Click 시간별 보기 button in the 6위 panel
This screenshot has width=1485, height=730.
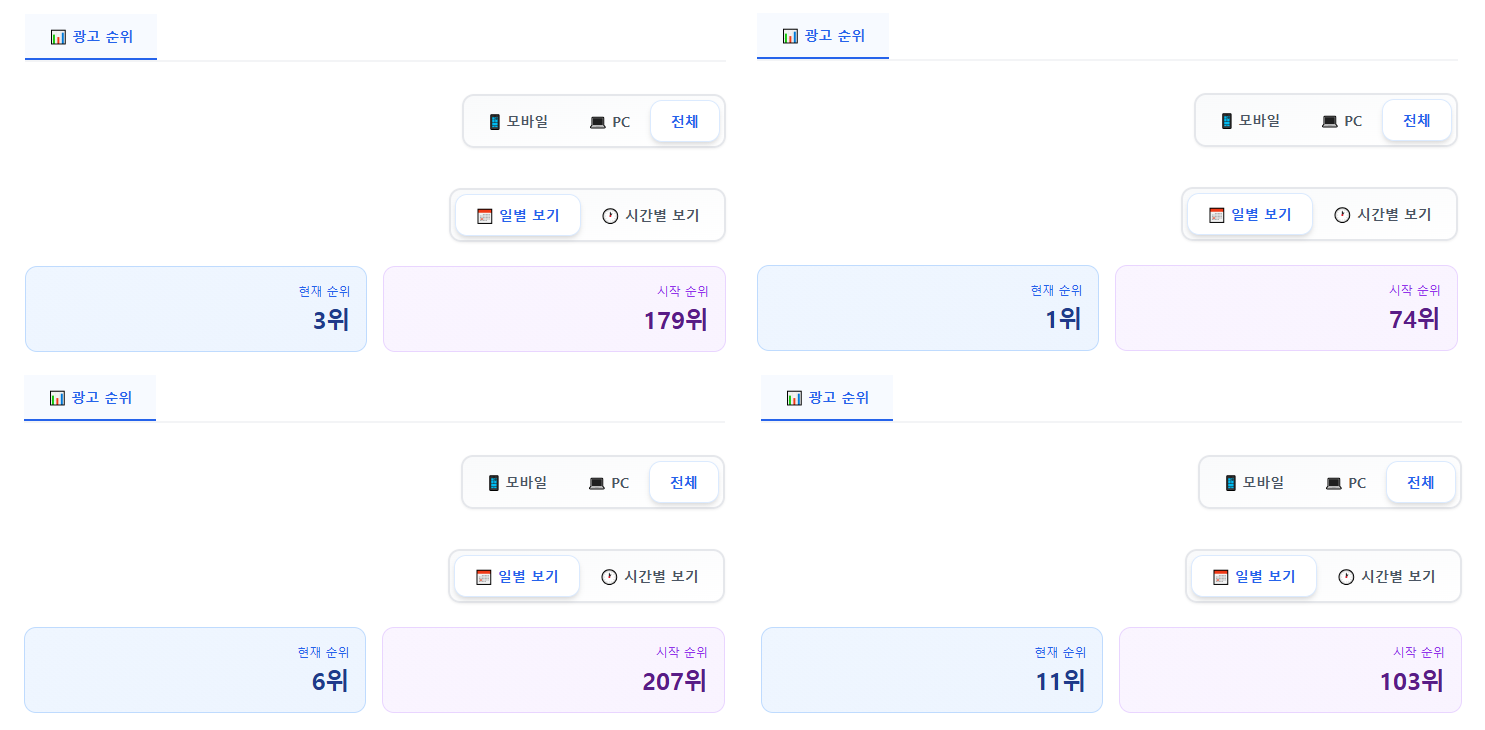click(649, 577)
